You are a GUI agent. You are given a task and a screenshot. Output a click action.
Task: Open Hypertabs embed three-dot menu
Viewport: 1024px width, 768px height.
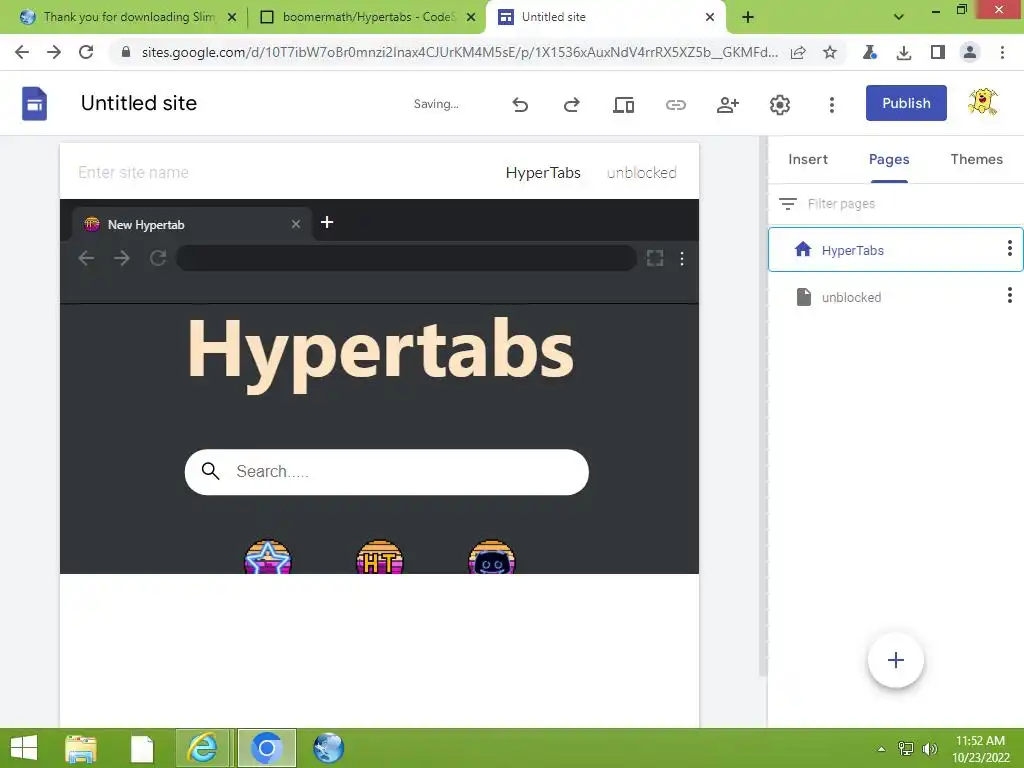682,259
